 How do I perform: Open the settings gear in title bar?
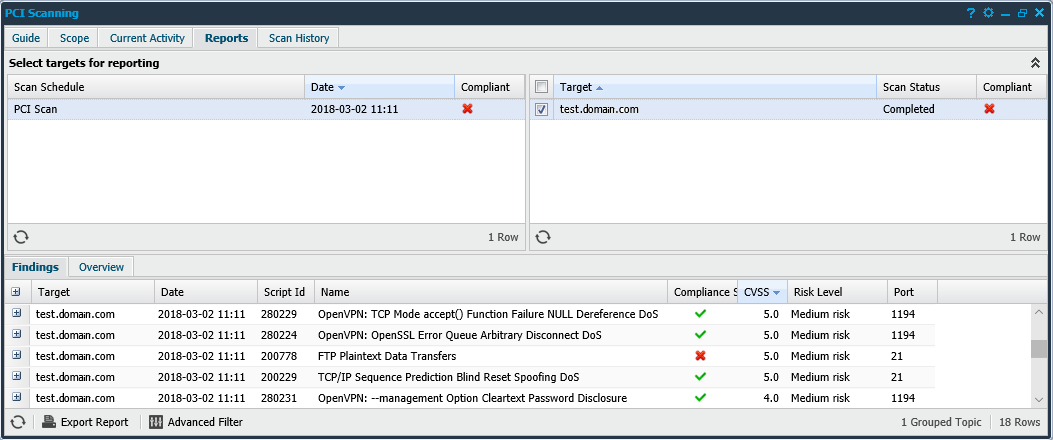[x=988, y=14]
